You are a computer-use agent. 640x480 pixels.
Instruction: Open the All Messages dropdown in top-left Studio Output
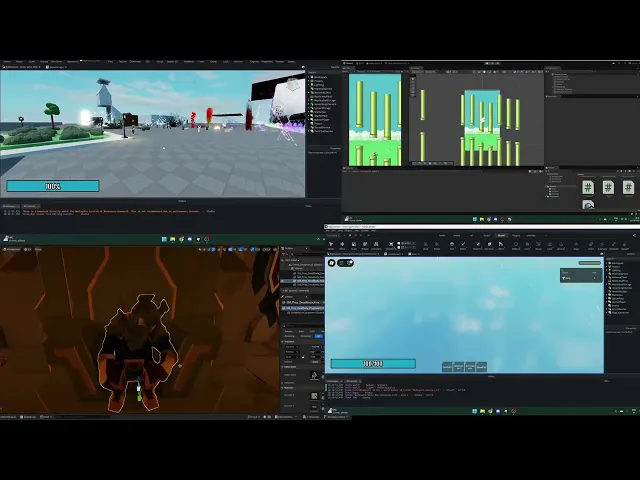pos(10,206)
